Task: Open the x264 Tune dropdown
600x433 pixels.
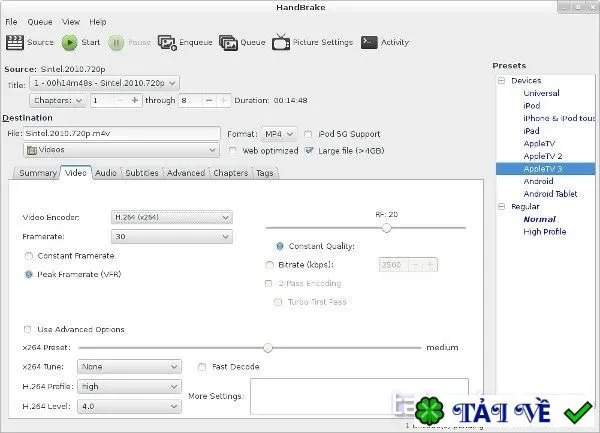Action: [129, 367]
